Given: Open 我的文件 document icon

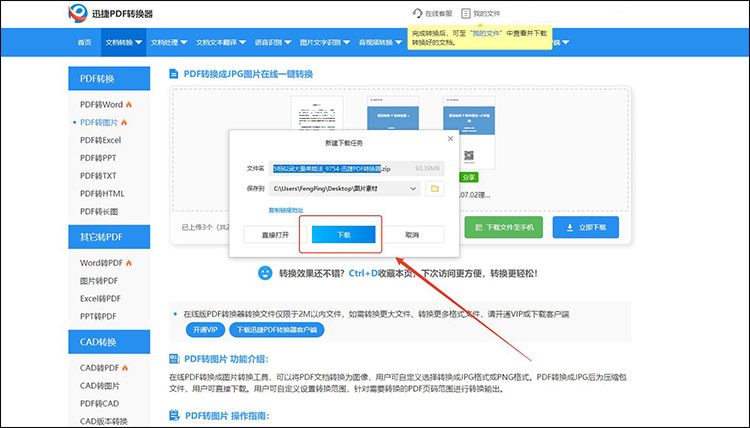Looking at the screenshot, I should click(x=465, y=13).
